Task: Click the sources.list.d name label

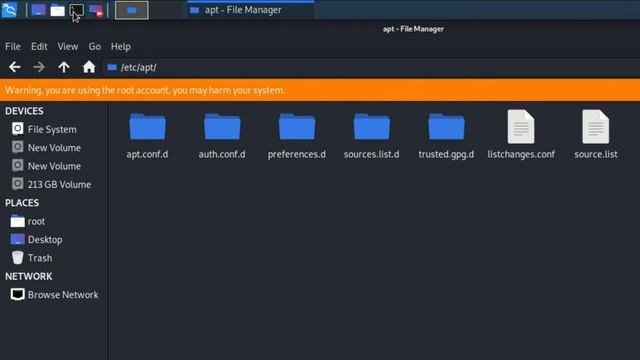Action: tap(371, 154)
